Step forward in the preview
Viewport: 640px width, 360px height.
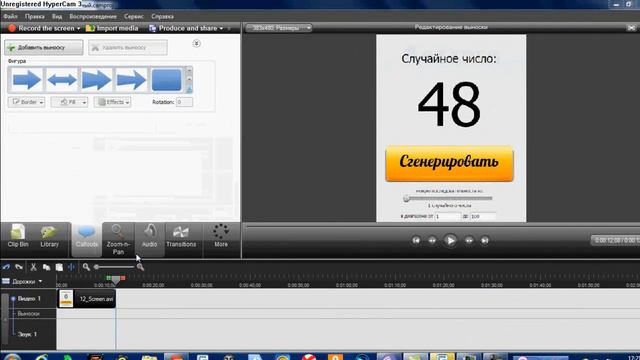[469, 240]
